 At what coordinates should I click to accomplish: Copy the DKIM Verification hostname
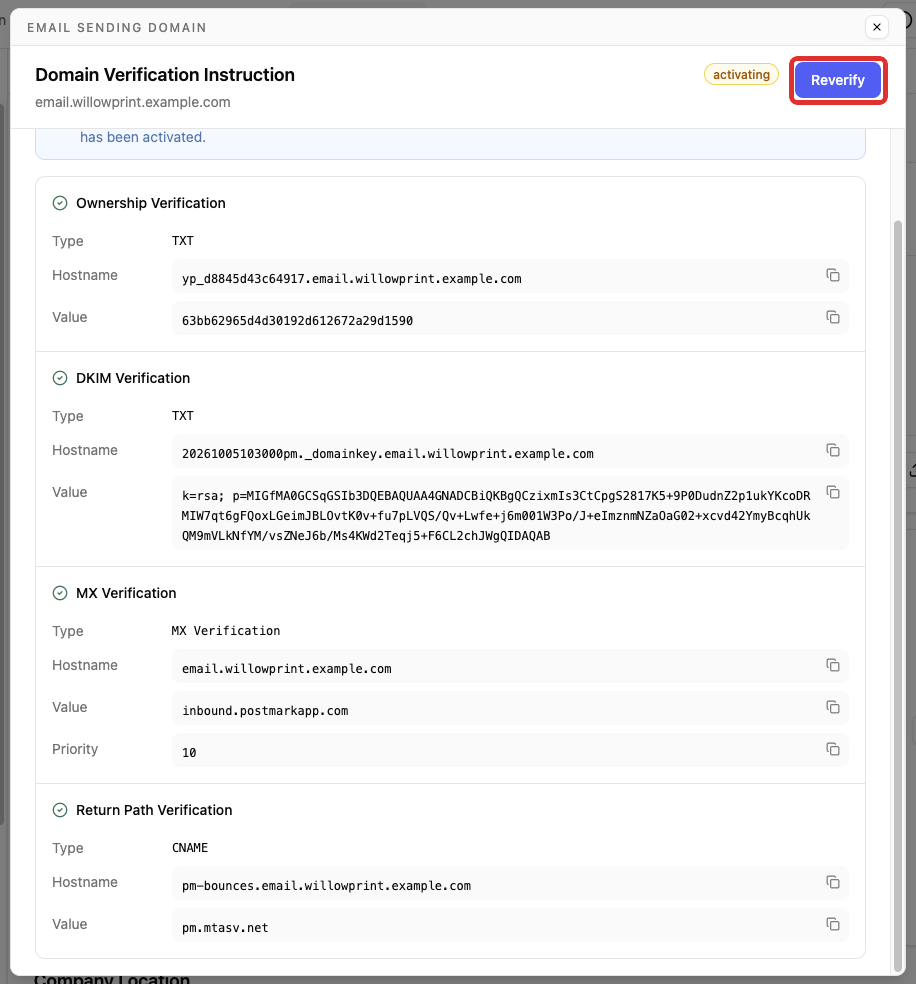tap(833, 450)
